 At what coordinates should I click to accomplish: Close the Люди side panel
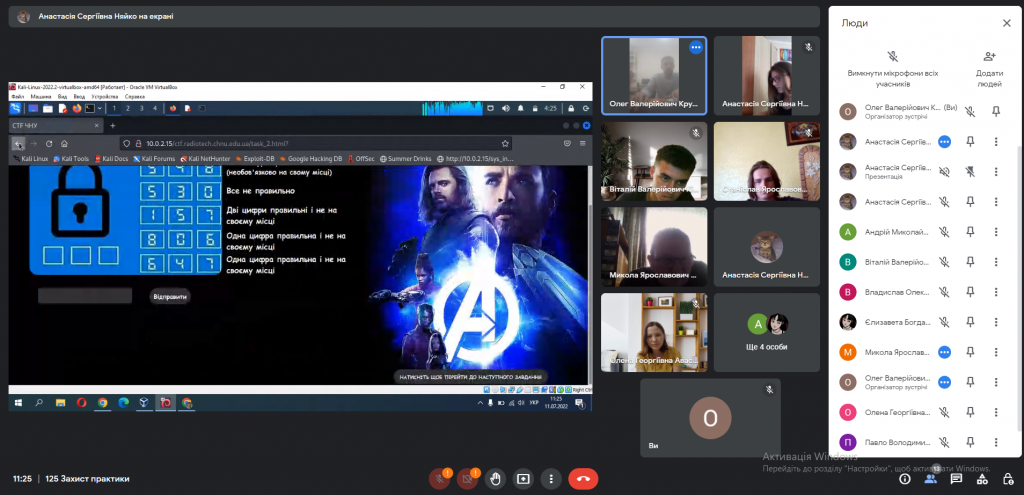1006,23
